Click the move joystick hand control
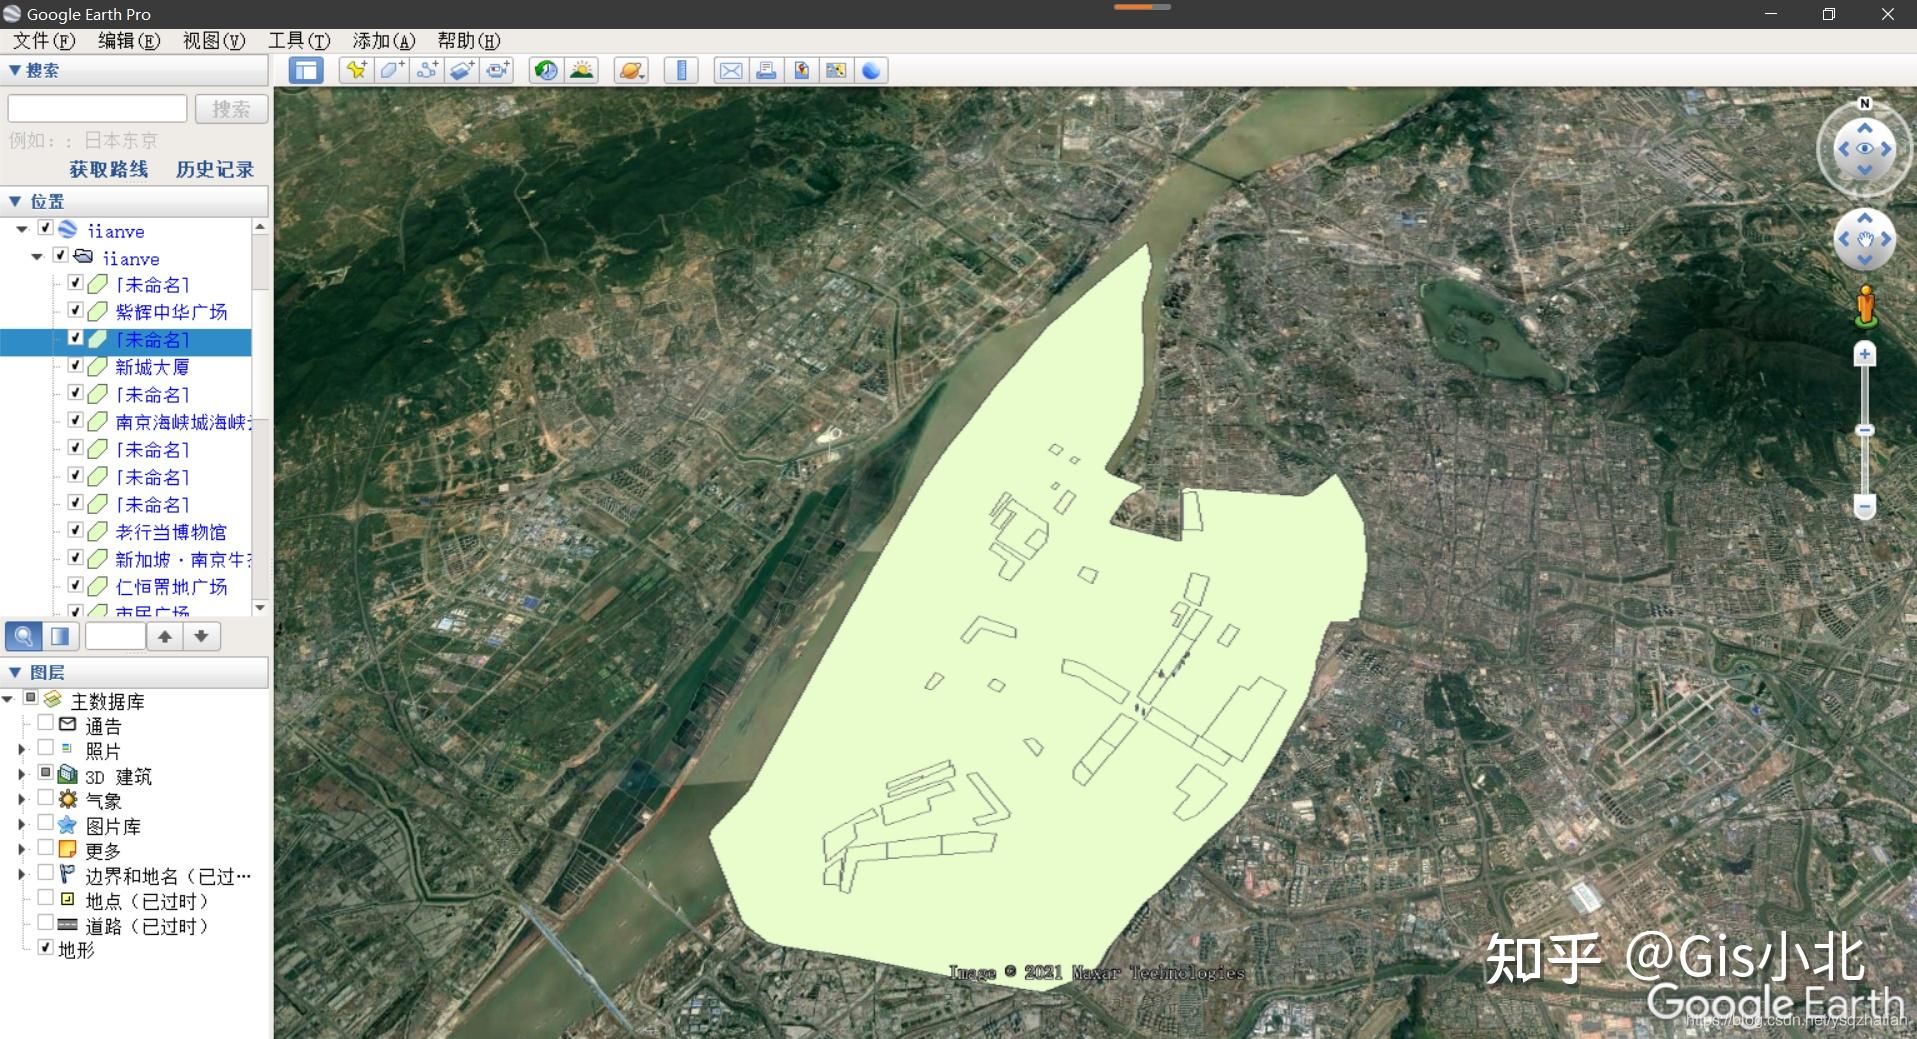The image size is (1917, 1039). point(1865,240)
